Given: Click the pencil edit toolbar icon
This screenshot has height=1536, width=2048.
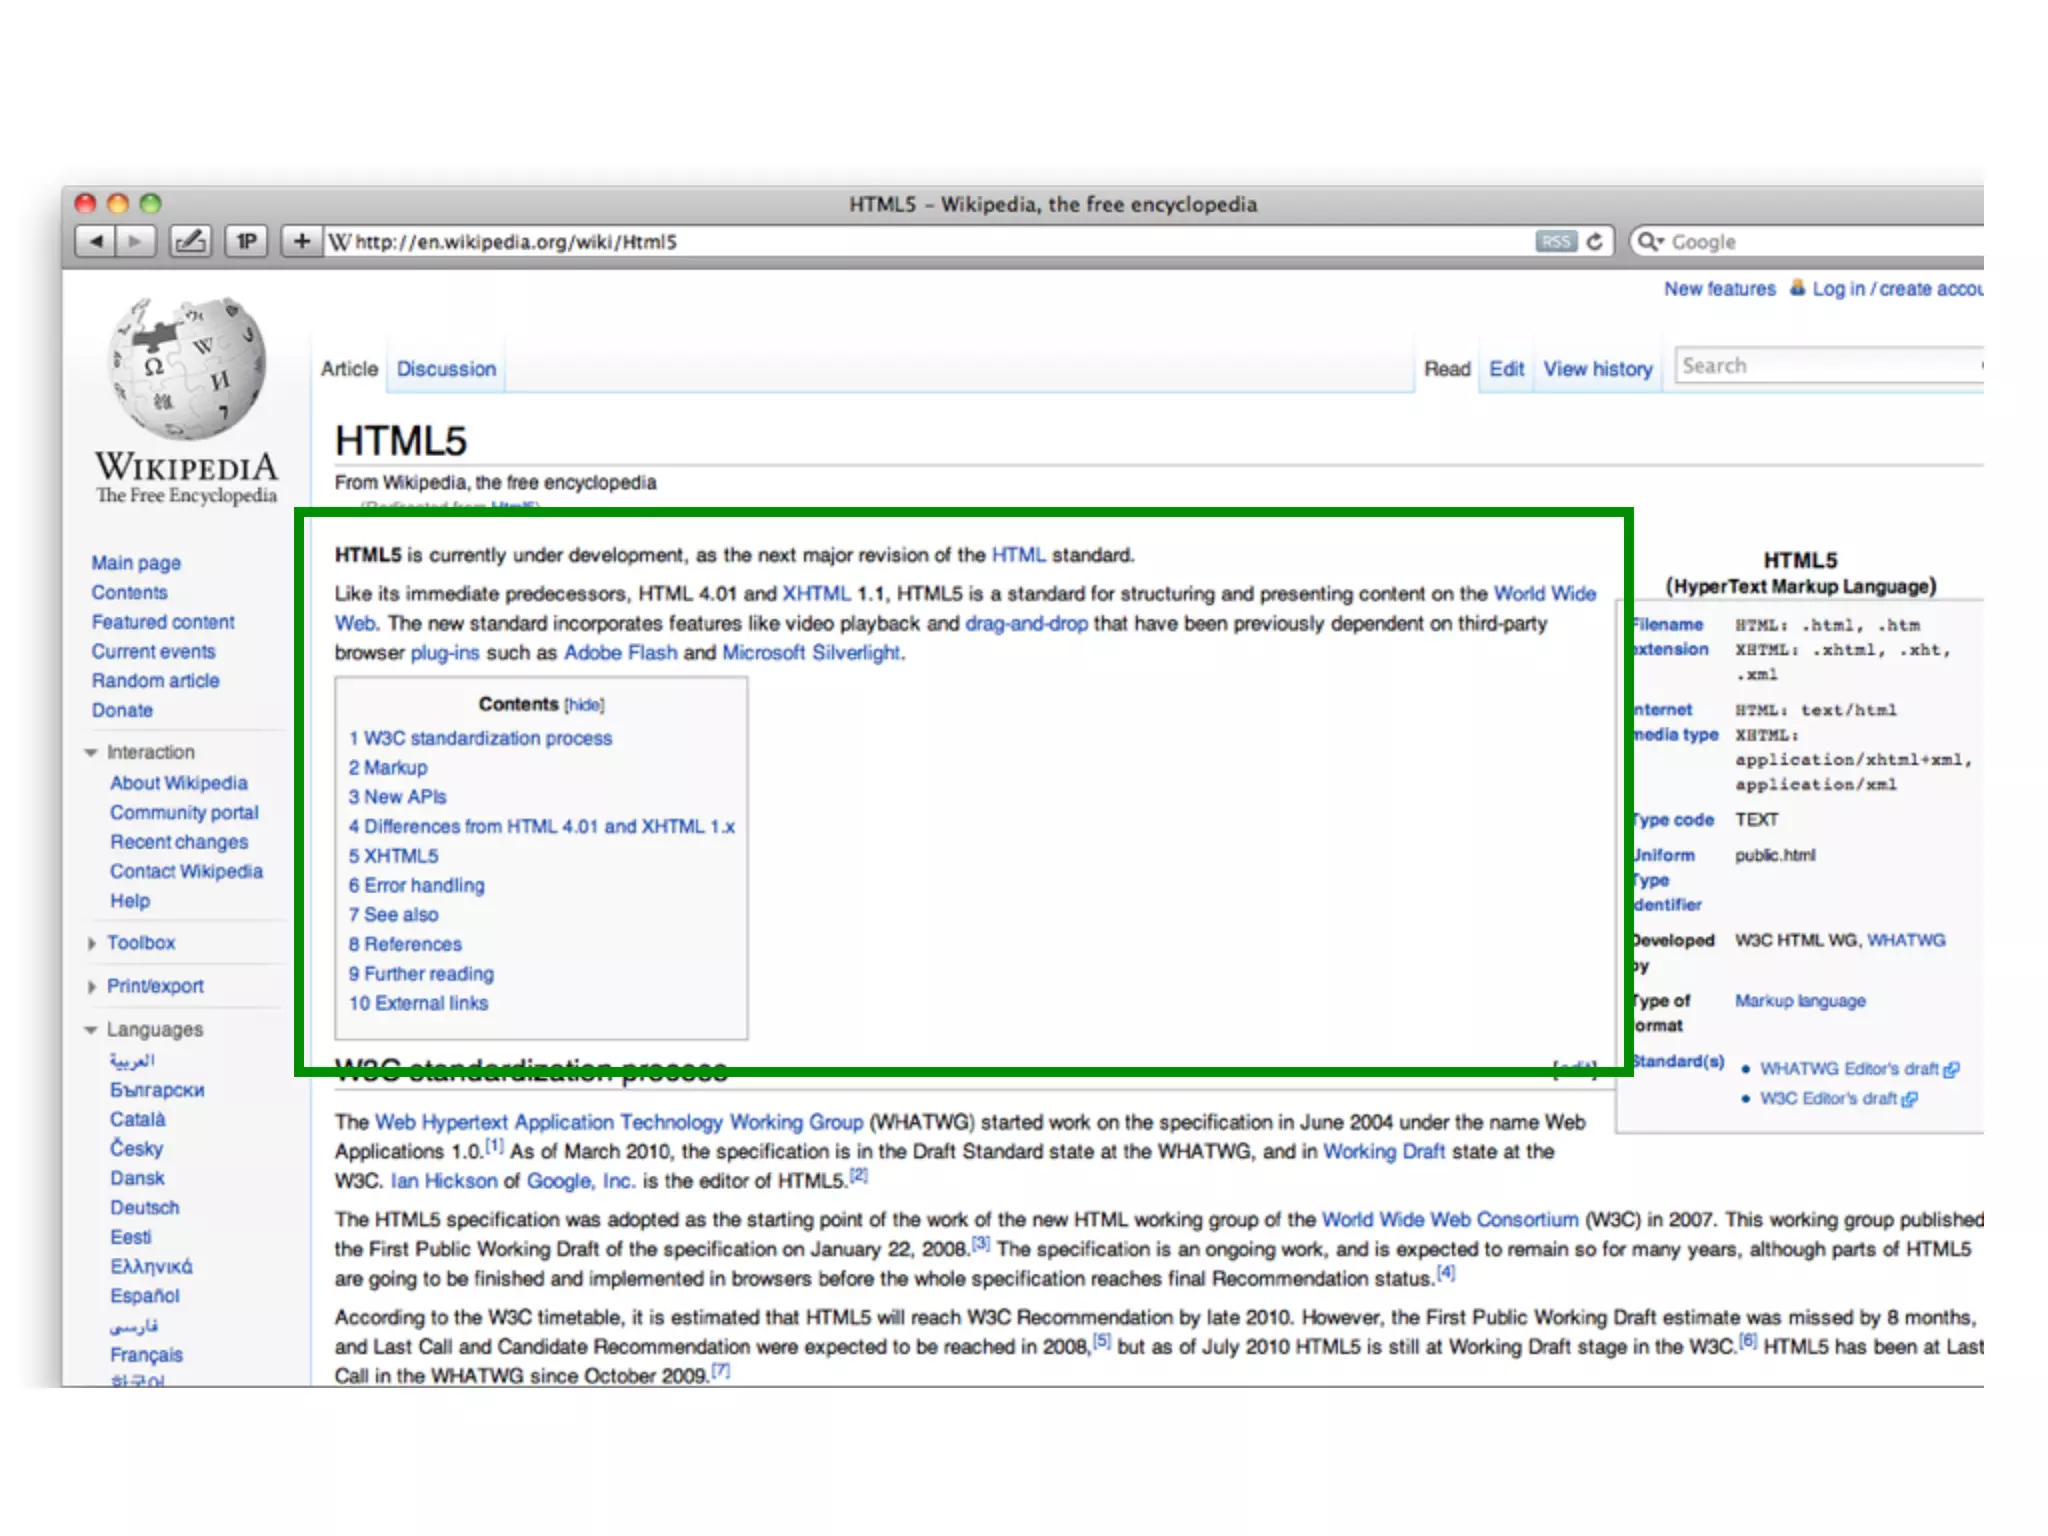Looking at the screenshot, I should (x=190, y=241).
